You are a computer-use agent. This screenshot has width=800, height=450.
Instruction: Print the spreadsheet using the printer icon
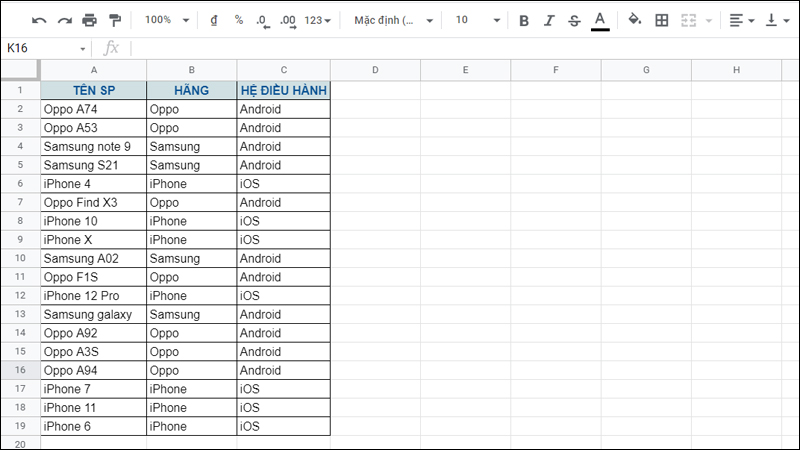tap(90, 20)
